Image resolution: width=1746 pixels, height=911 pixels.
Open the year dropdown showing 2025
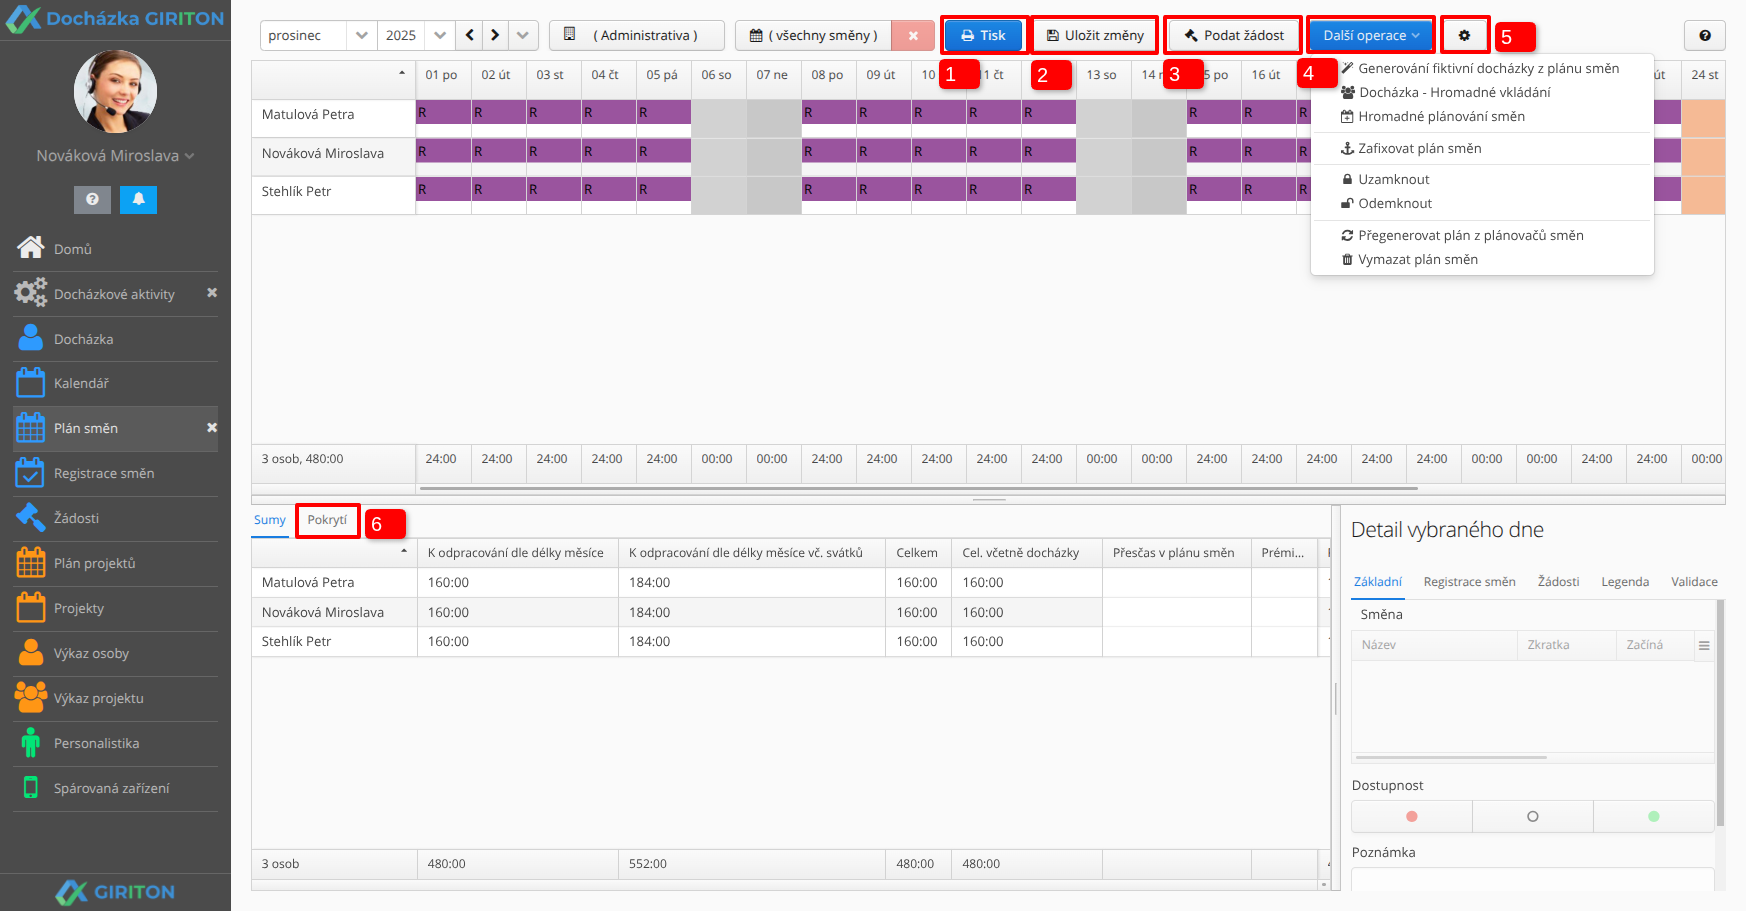439,36
